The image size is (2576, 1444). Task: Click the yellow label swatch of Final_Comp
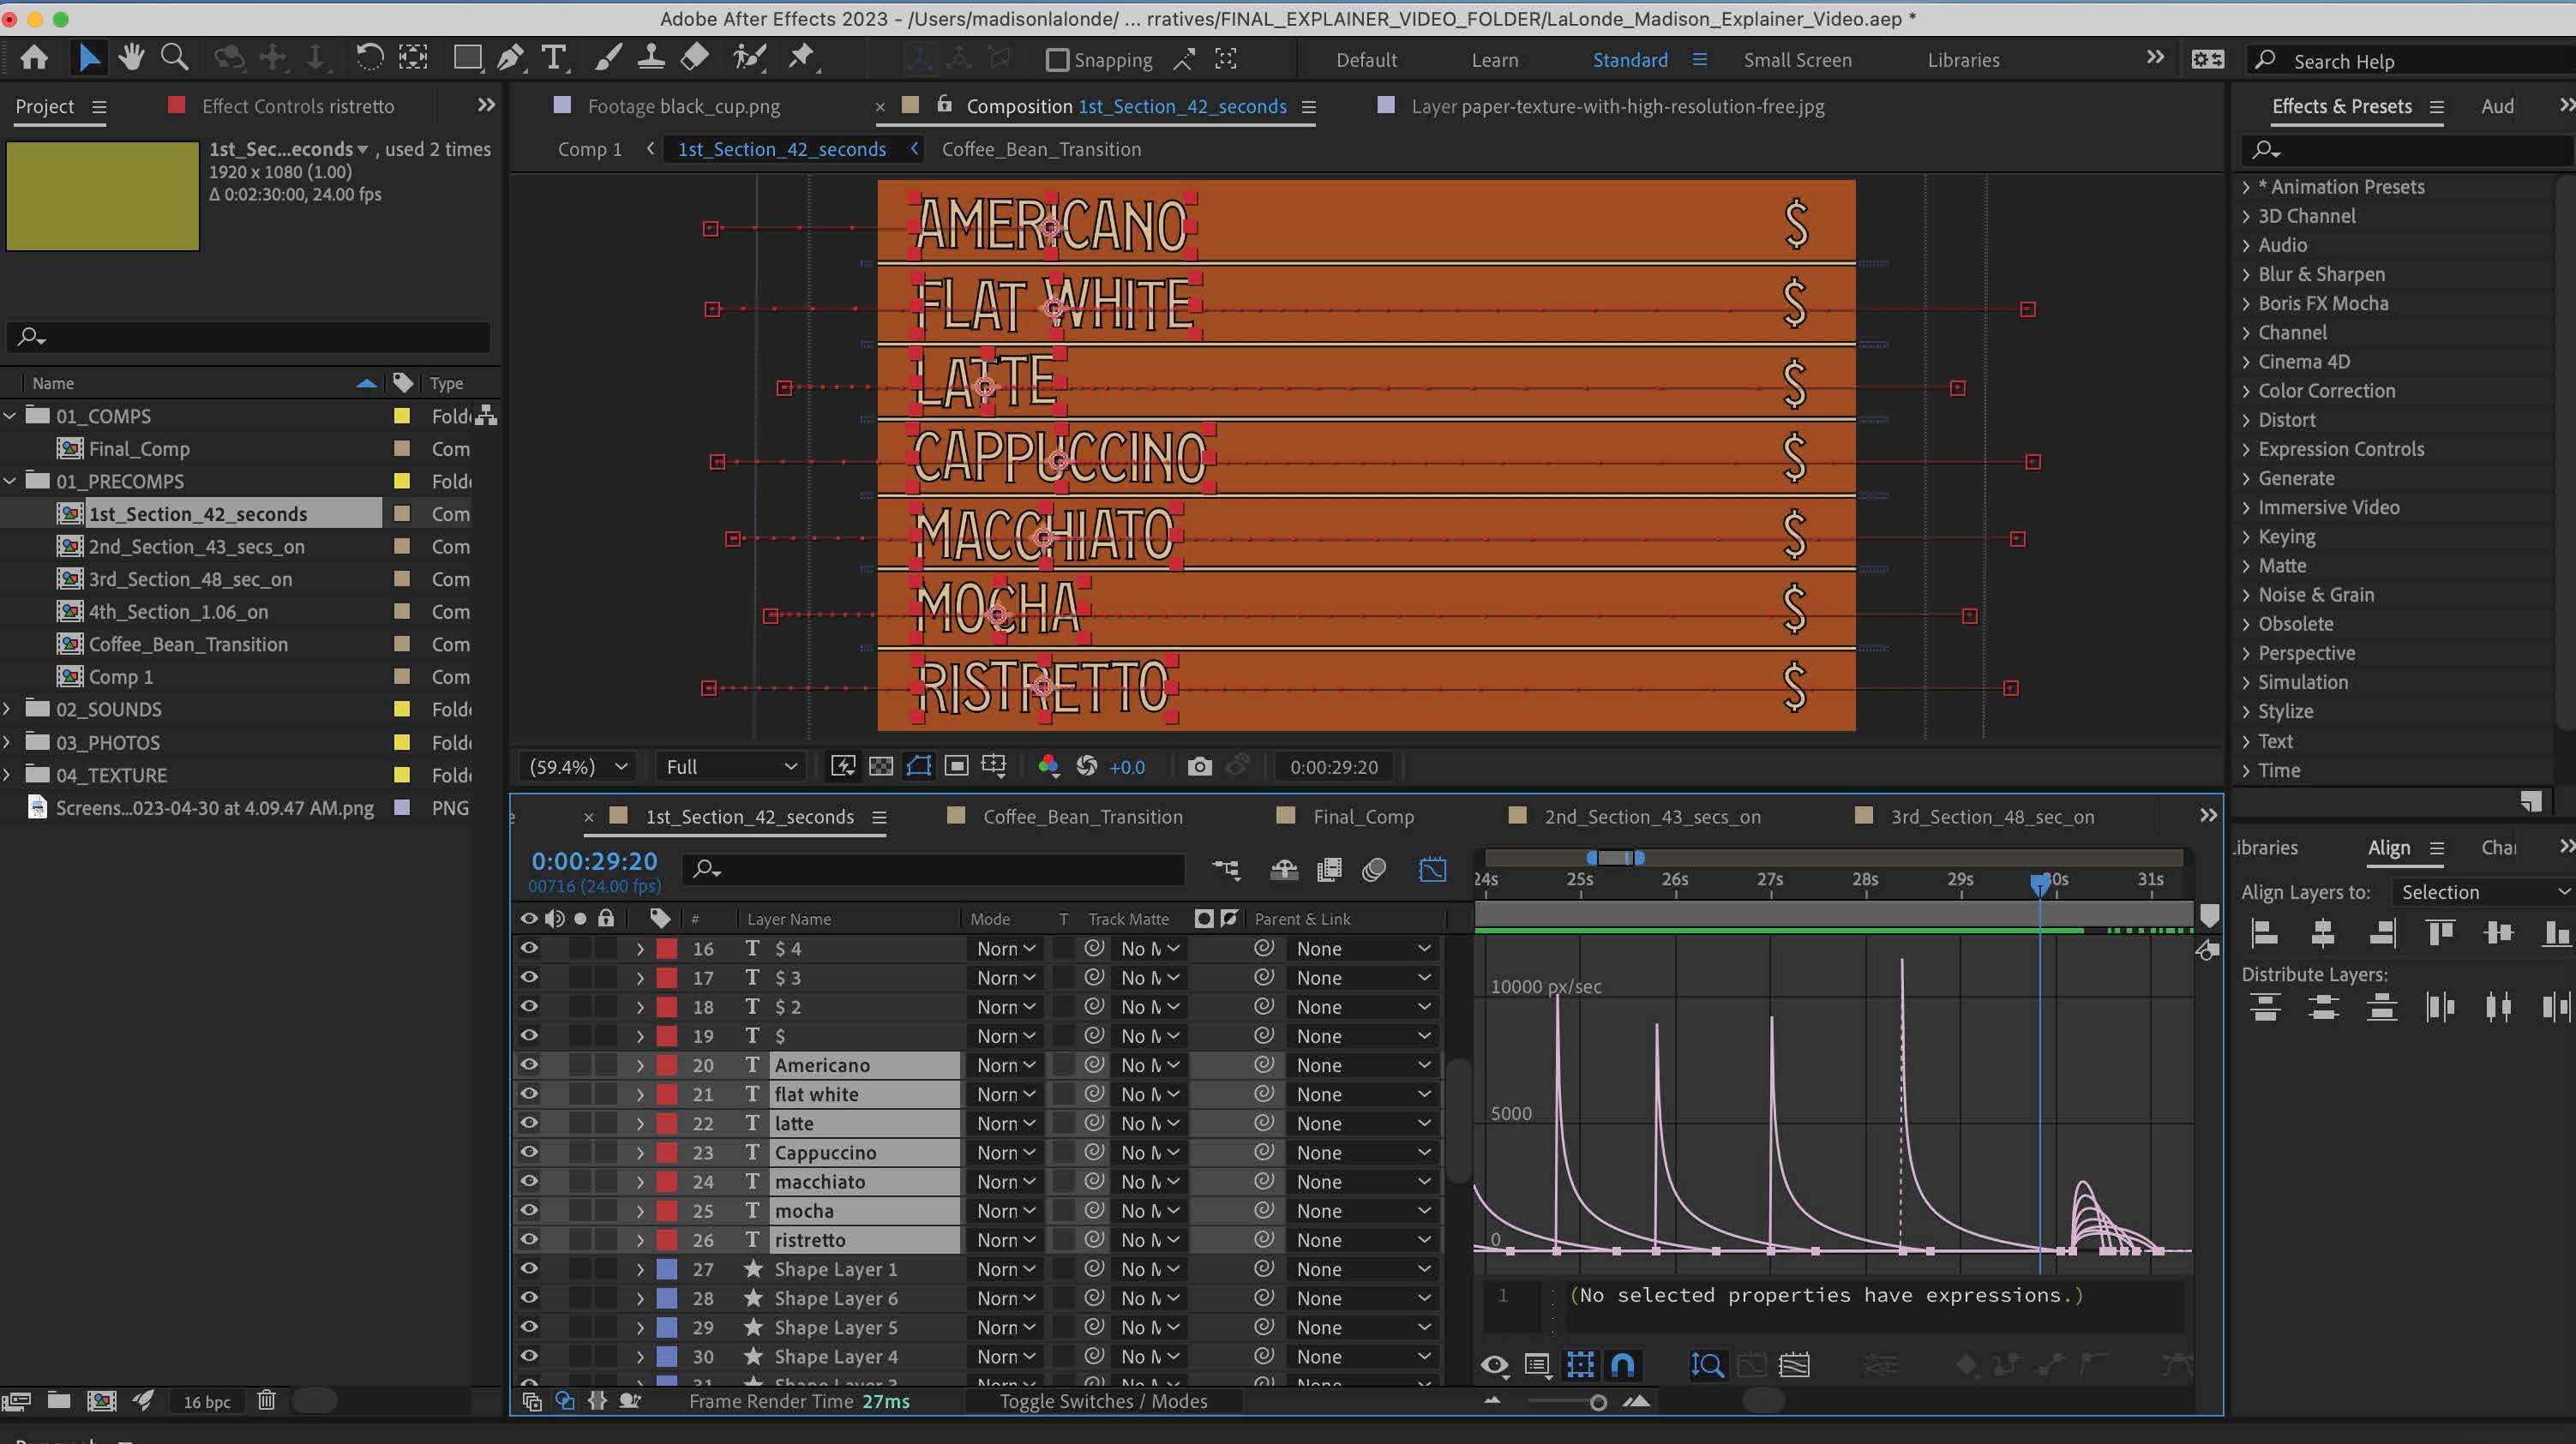point(402,449)
